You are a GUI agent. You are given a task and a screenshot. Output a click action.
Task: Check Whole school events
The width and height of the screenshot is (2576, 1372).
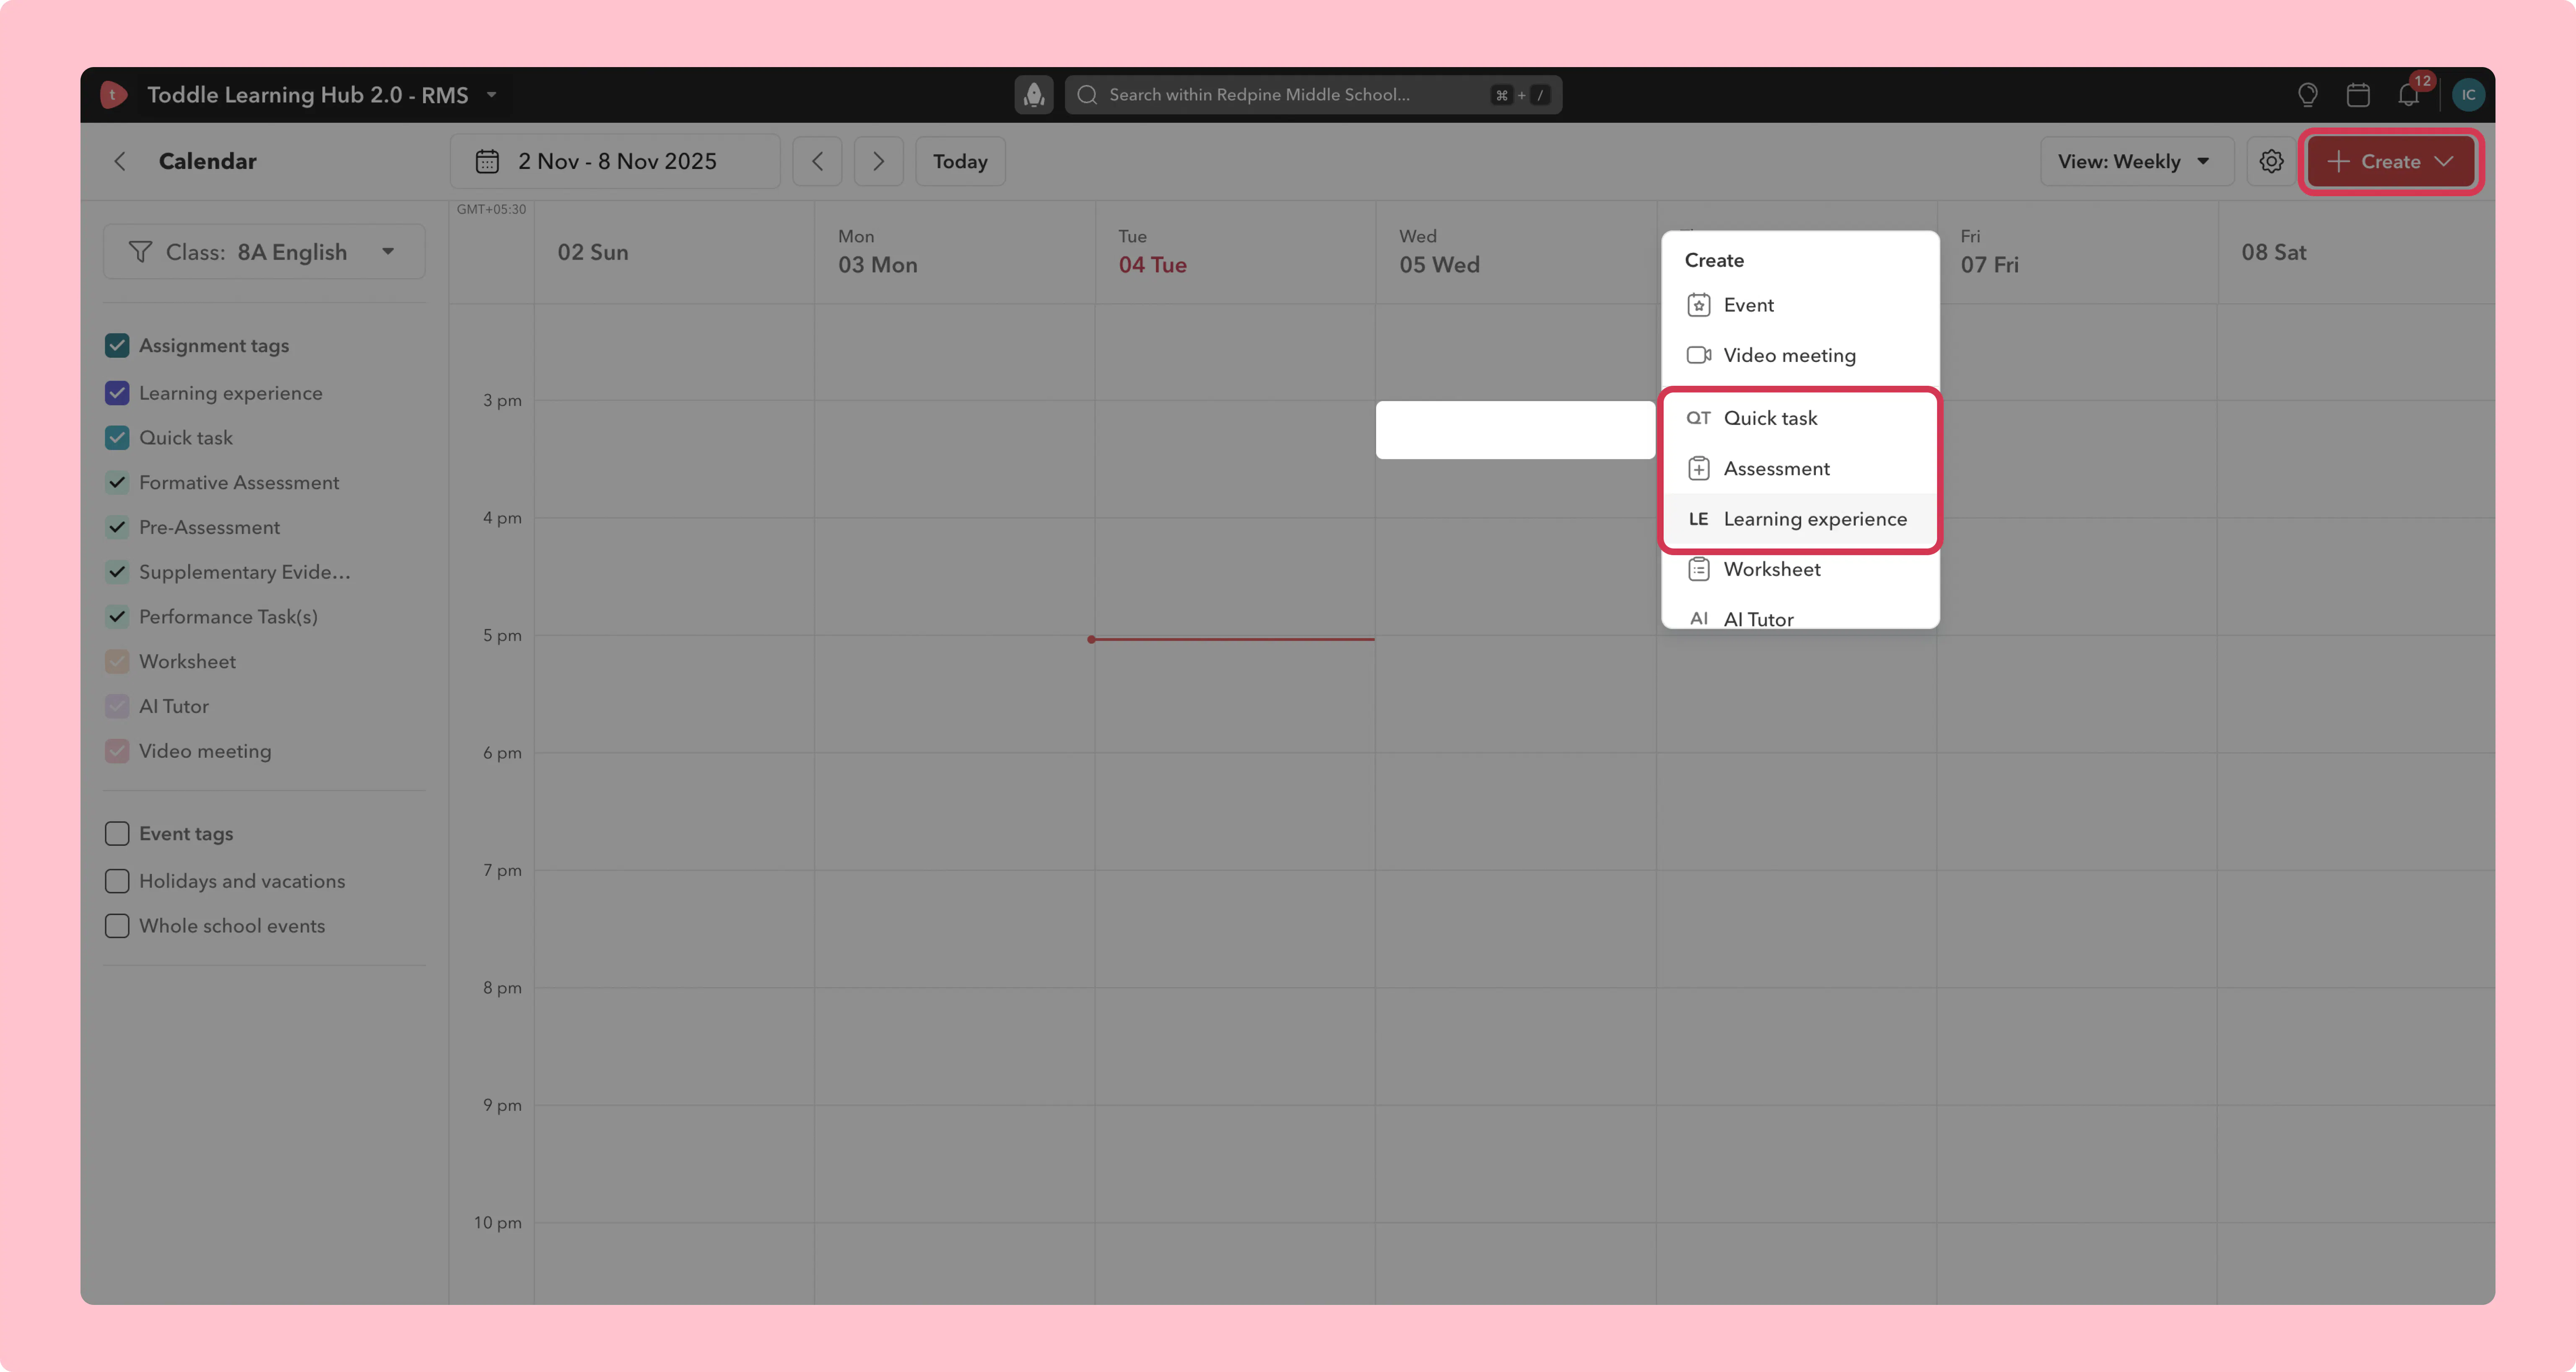point(117,926)
